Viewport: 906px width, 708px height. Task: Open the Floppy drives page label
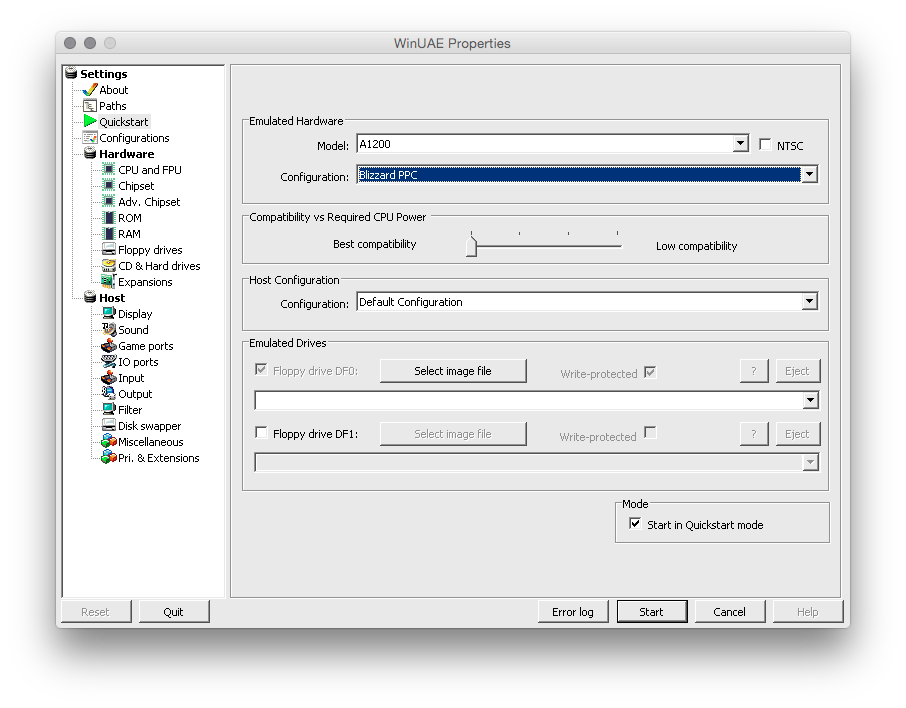(150, 250)
